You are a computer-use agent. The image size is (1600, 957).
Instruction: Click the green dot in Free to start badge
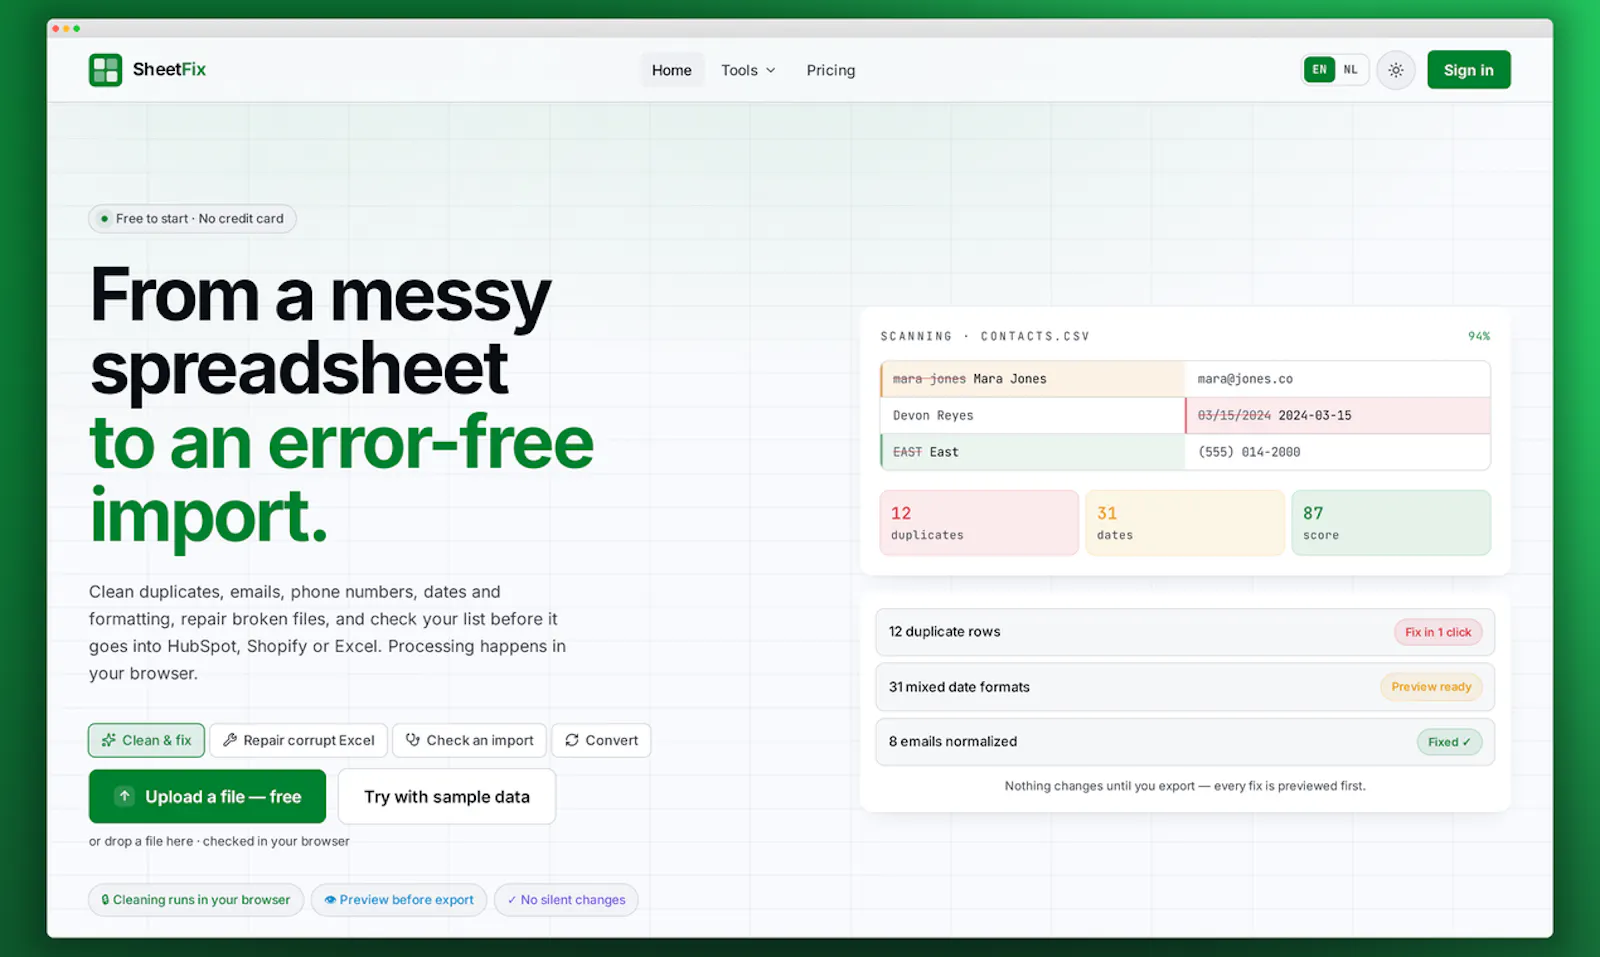104,218
